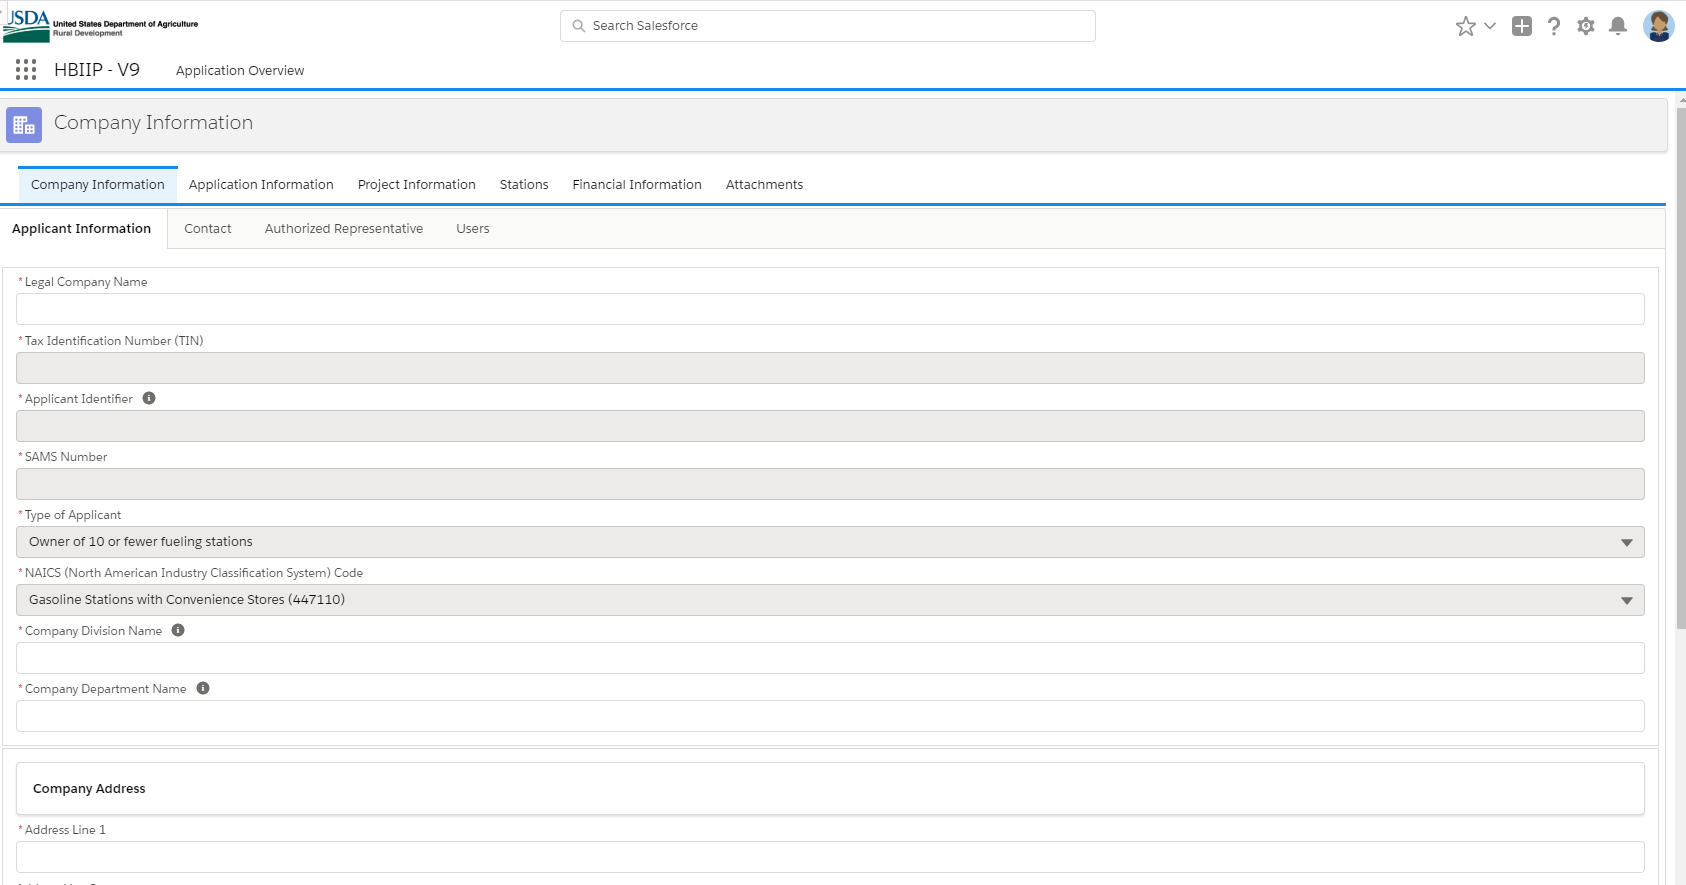
Task: Click the USDA Rural Development logo
Action: pyautogui.click(x=101, y=25)
